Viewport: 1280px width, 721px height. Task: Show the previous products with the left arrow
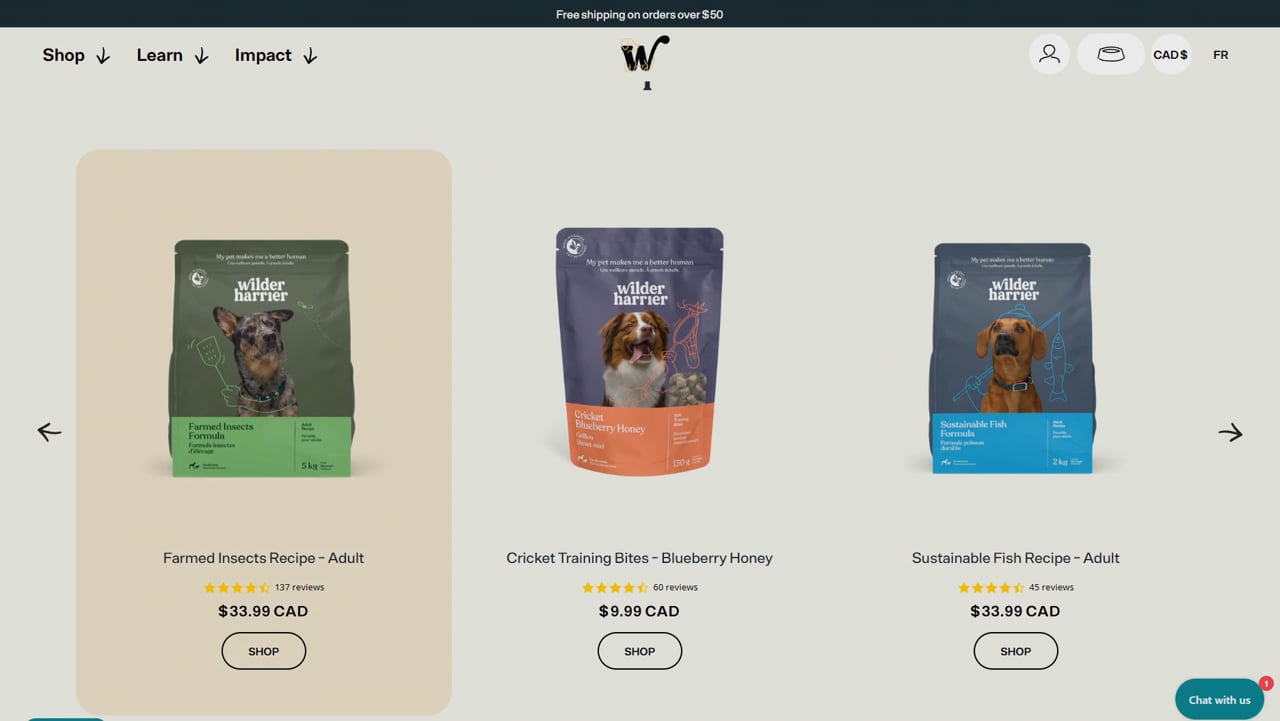(x=49, y=432)
